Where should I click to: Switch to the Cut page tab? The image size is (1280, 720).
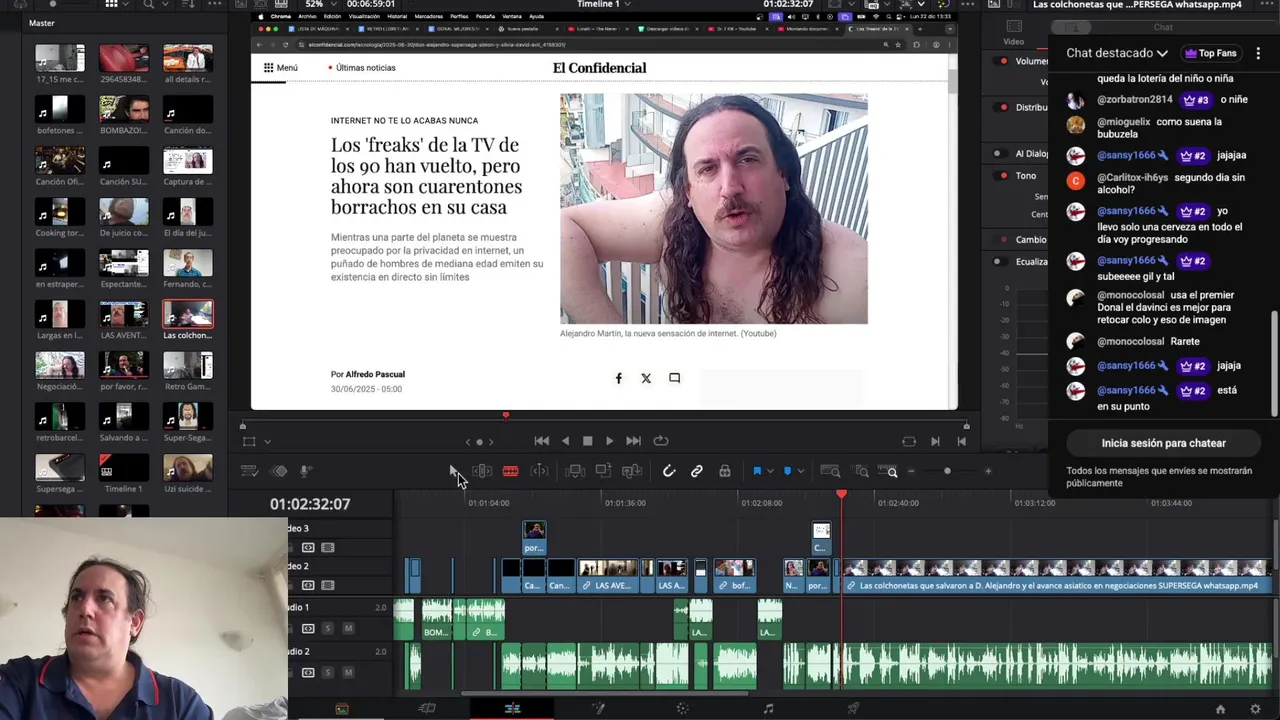(427, 709)
